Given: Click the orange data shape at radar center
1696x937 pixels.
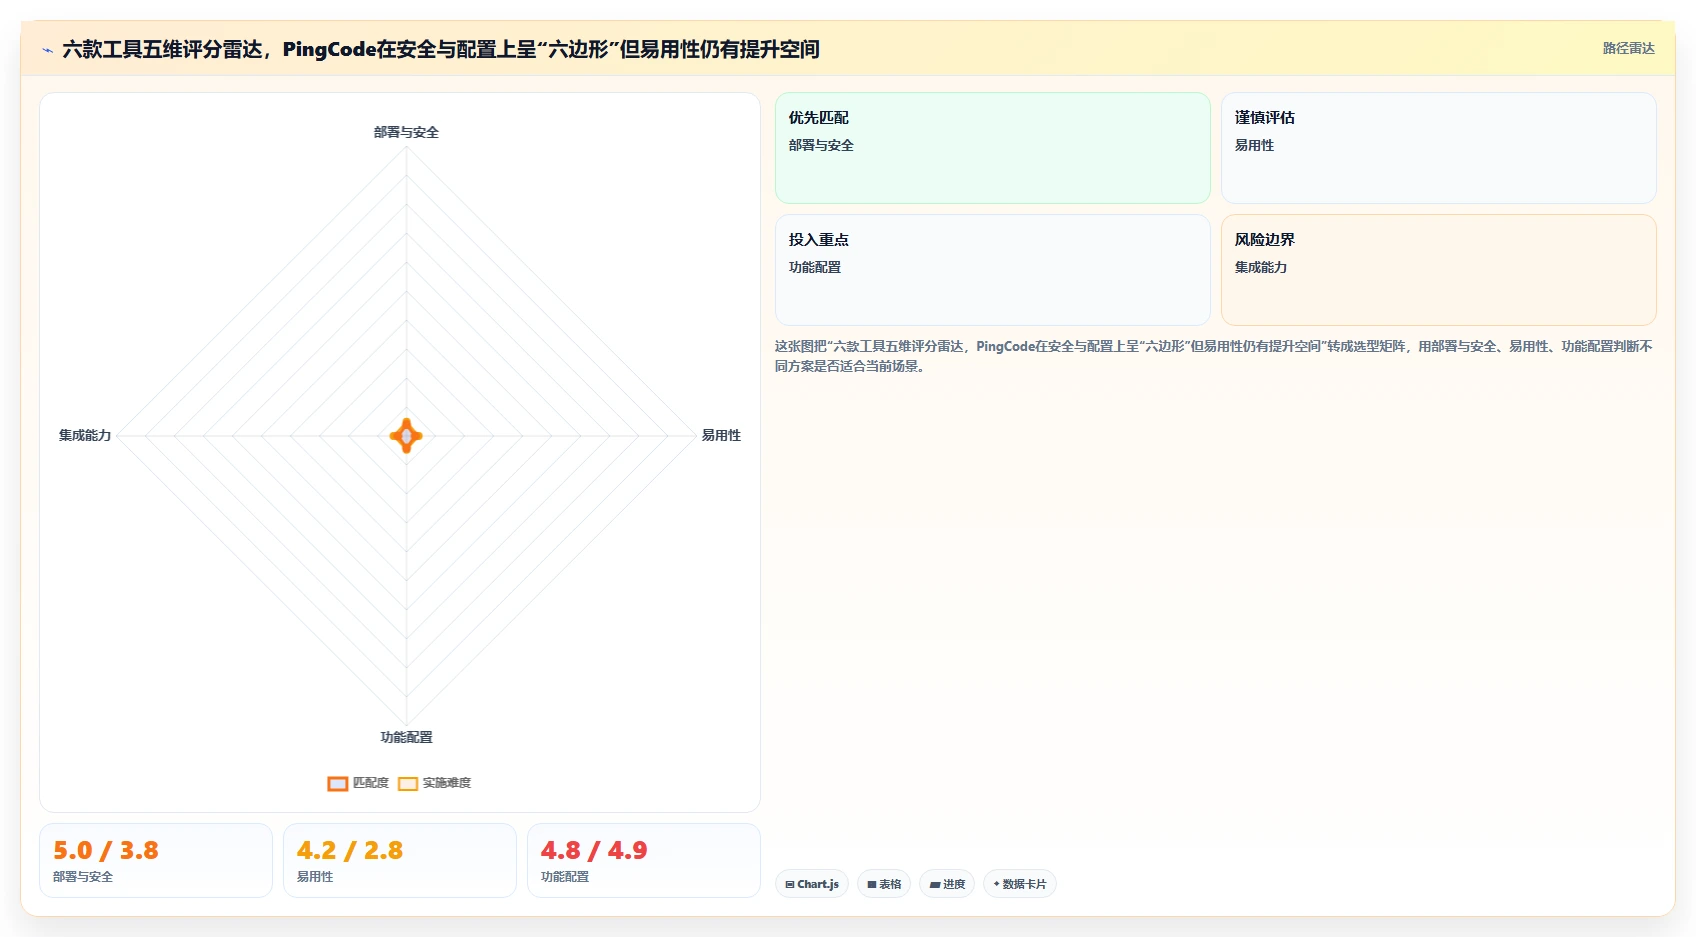Looking at the screenshot, I should click(406, 436).
